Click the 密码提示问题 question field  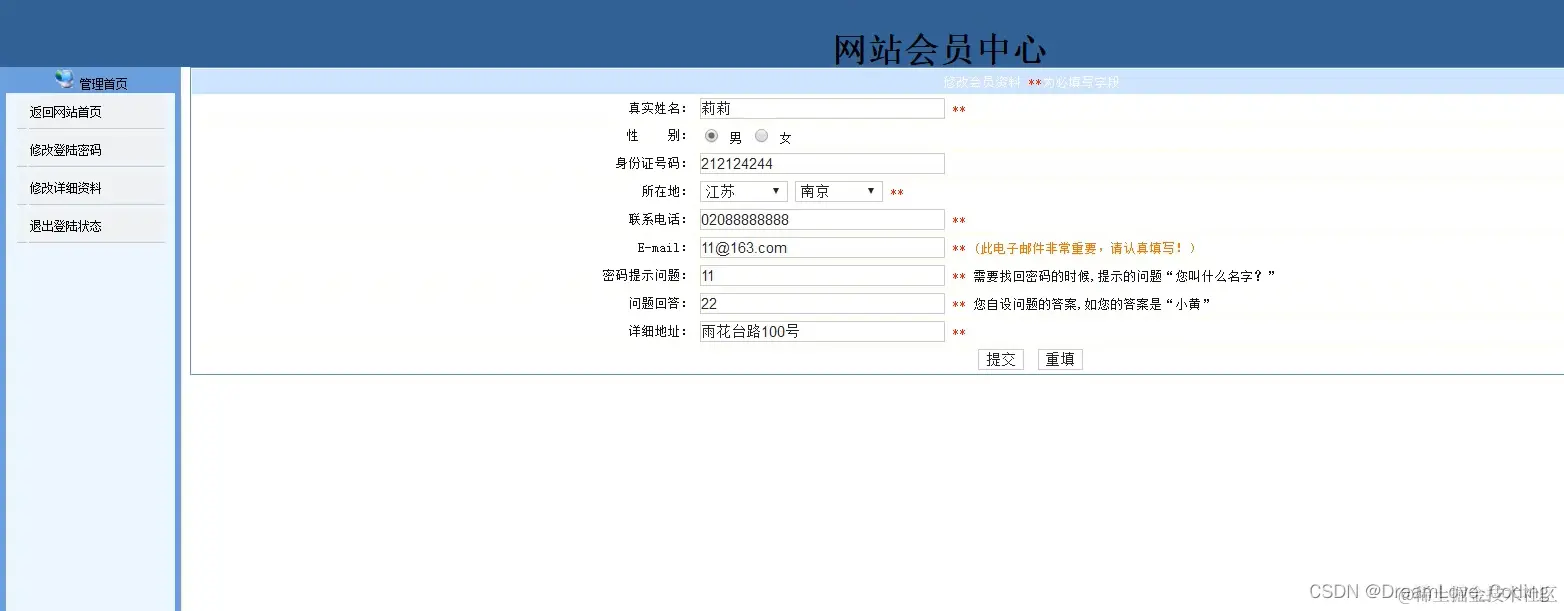coord(820,275)
